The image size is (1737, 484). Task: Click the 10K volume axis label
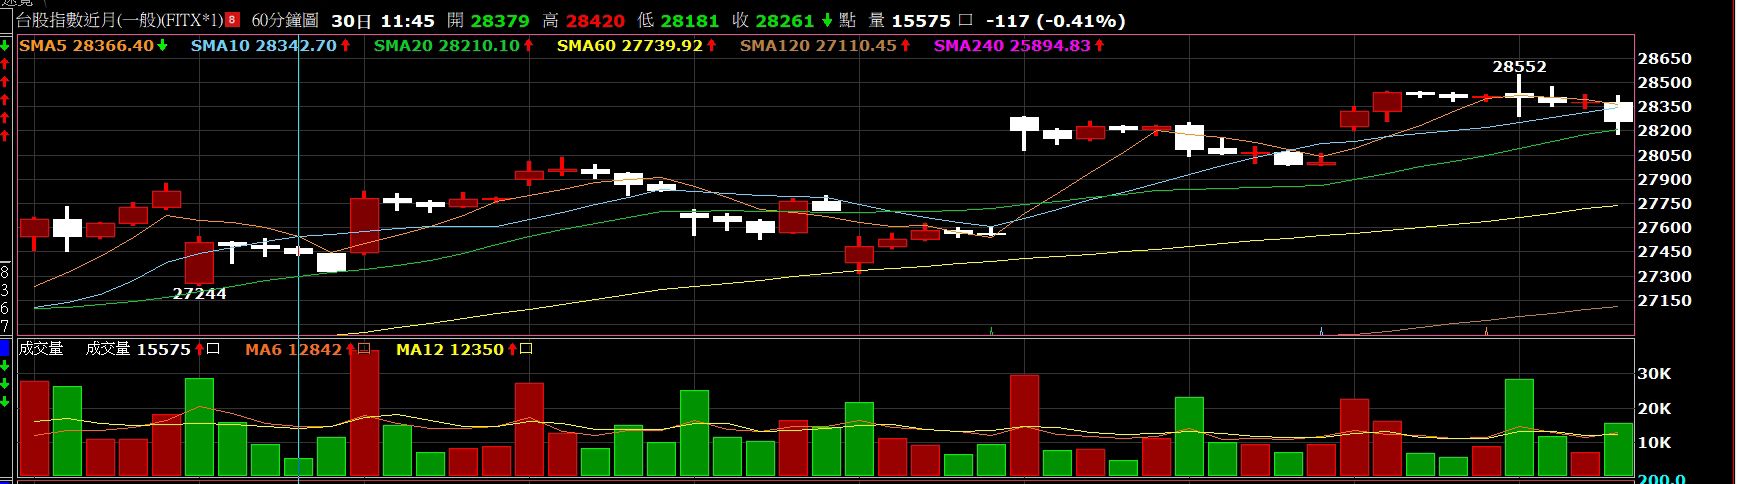pos(1654,443)
